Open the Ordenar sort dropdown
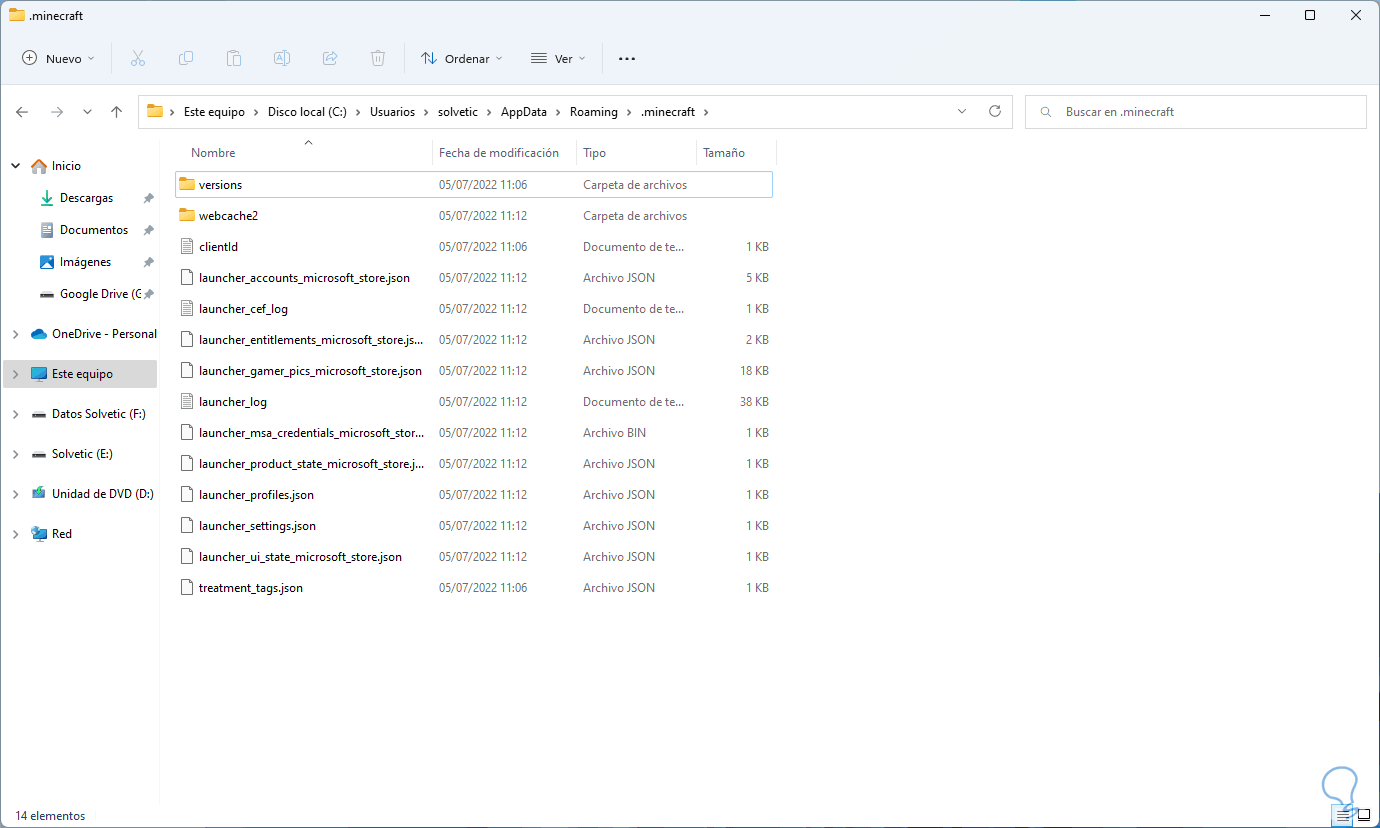This screenshot has height=828, width=1380. click(x=461, y=59)
